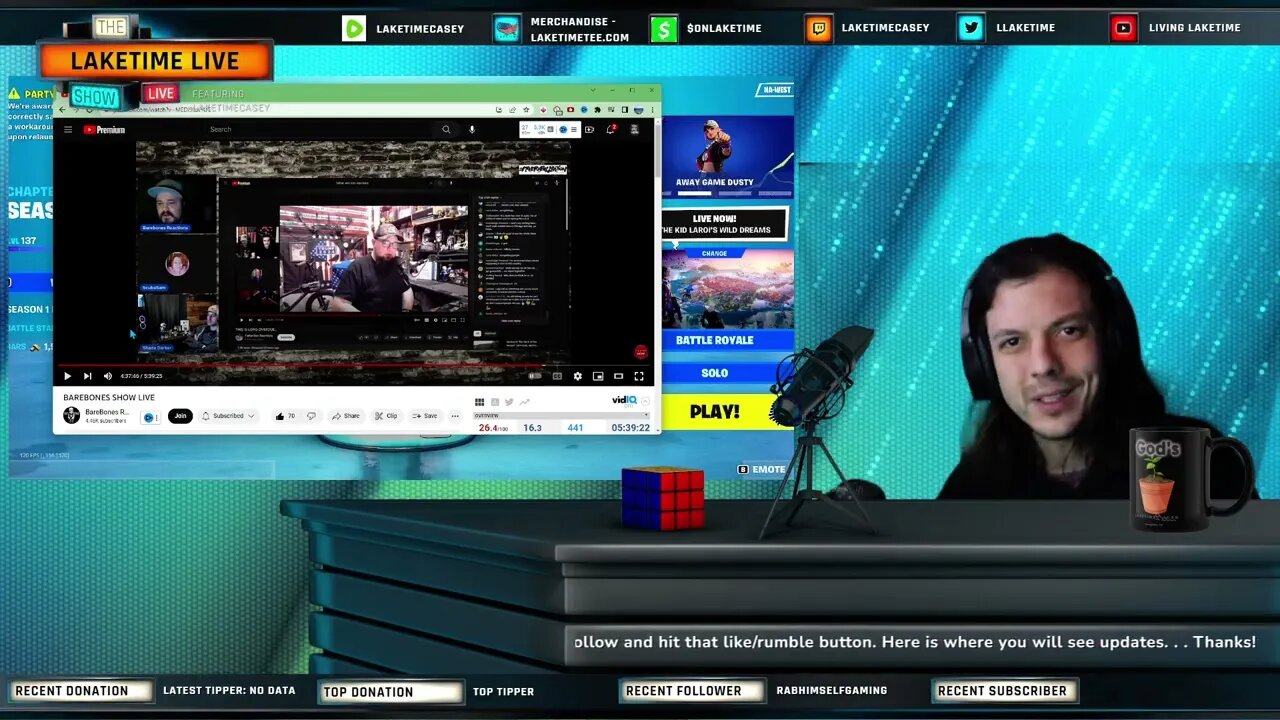Screen dimensions: 1280x720
Task: Click the red circular badge in video corner
Action: click(640, 352)
